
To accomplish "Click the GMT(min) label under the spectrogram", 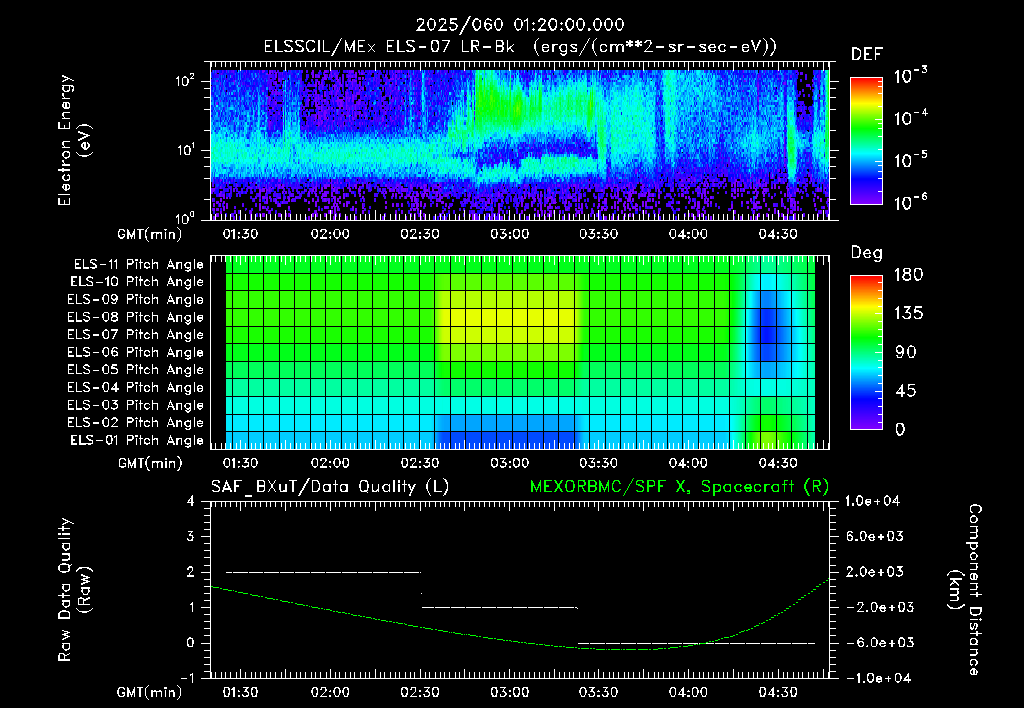I will [x=150, y=234].
